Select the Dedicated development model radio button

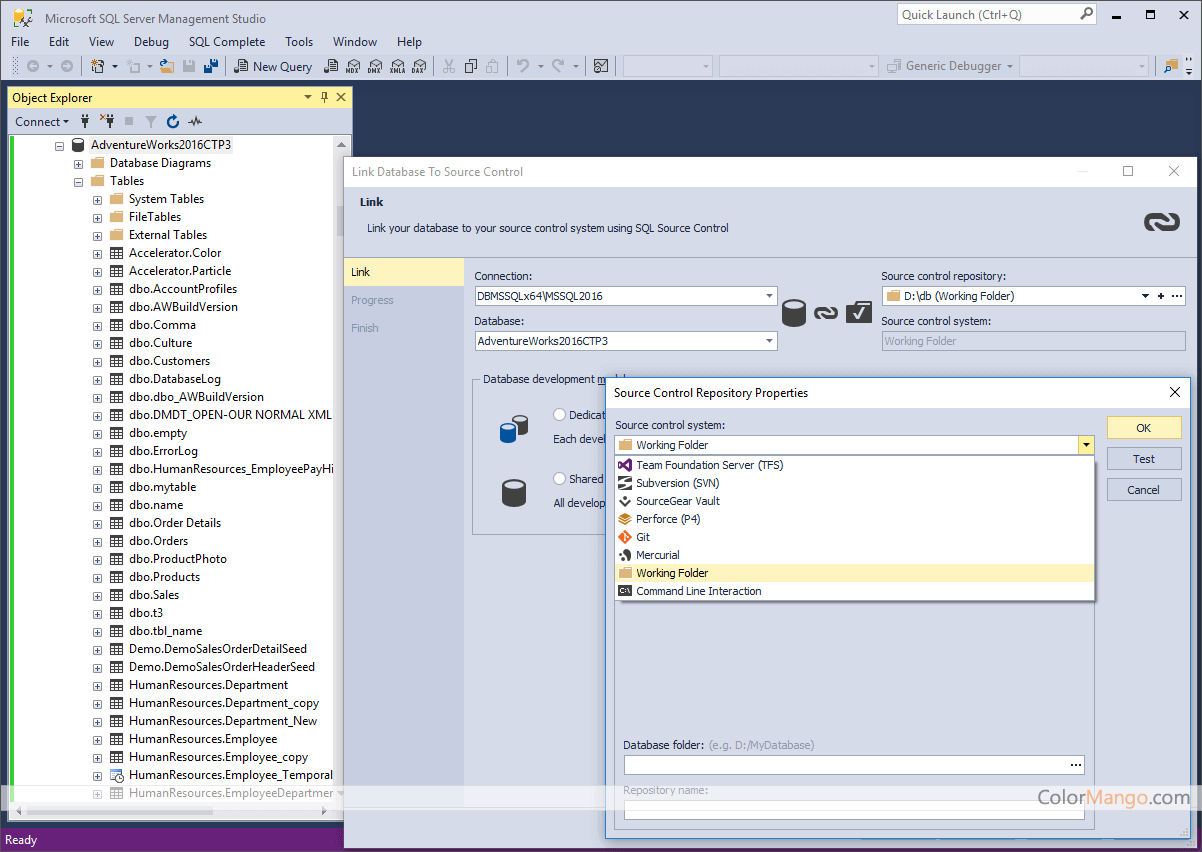(x=560, y=414)
